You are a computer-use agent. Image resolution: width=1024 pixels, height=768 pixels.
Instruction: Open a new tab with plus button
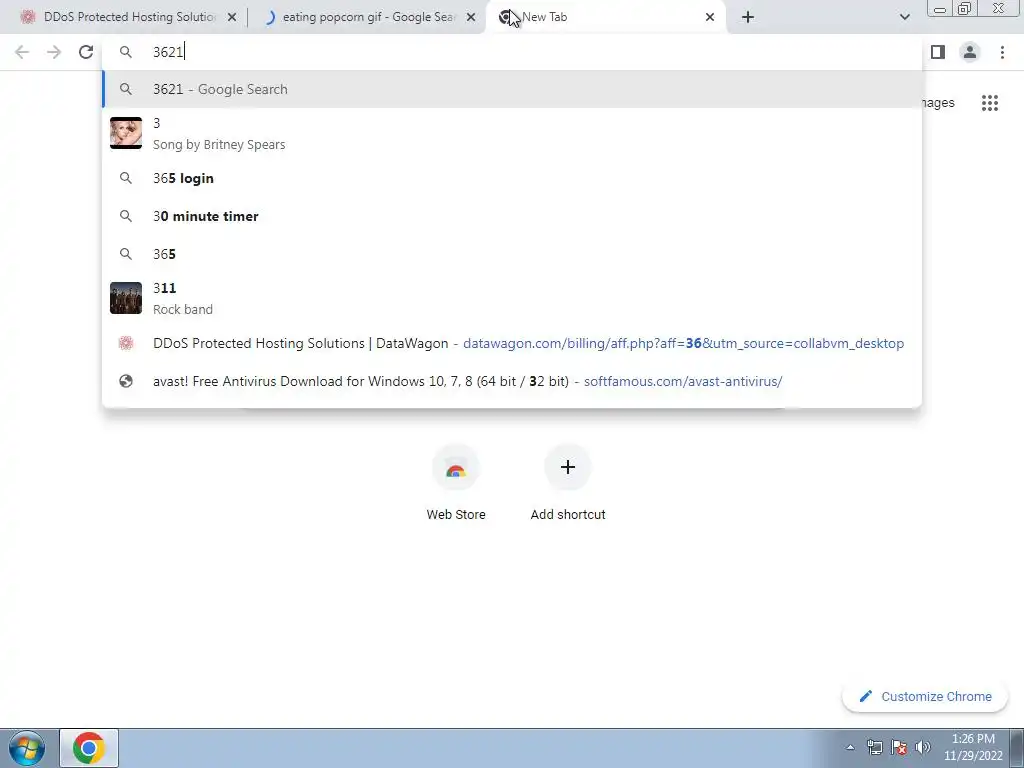(748, 17)
